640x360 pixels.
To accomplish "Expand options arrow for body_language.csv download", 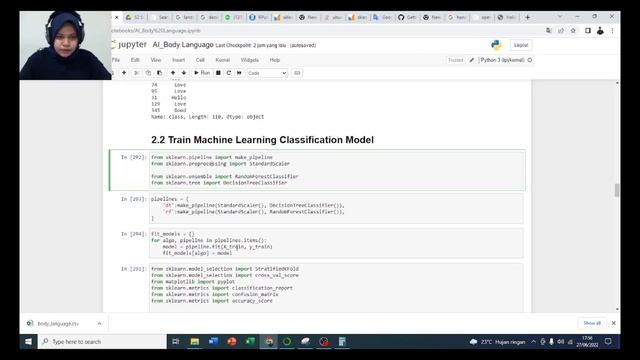I will tap(99, 323).
